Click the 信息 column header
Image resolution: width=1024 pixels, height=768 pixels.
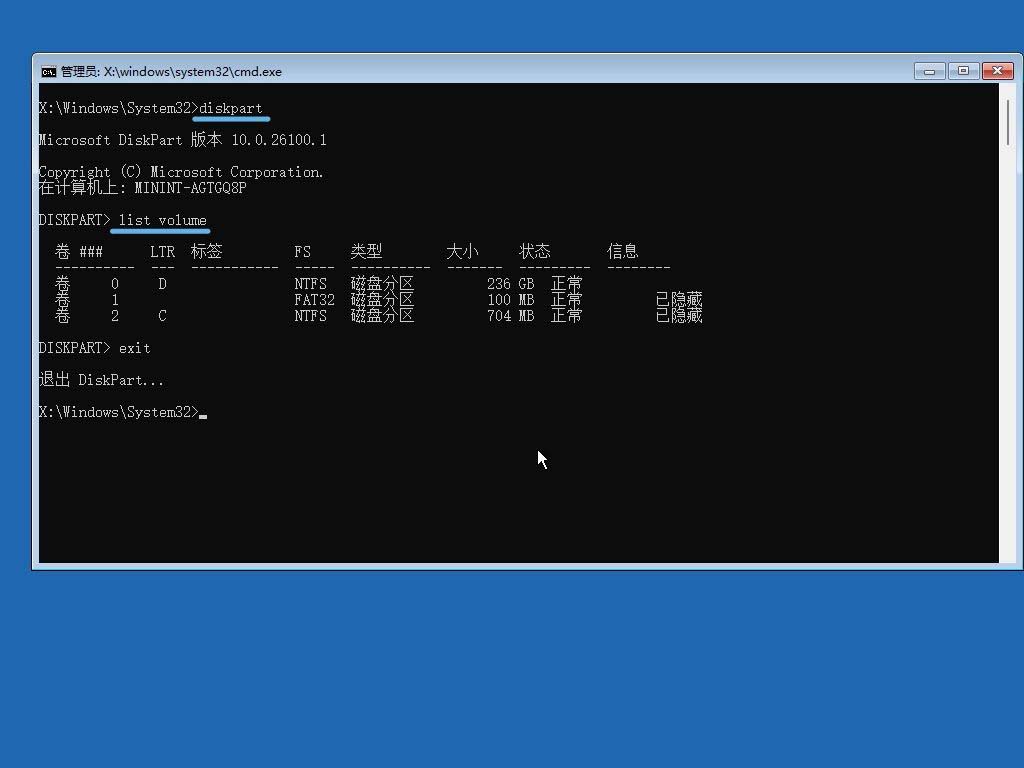coord(622,251)
